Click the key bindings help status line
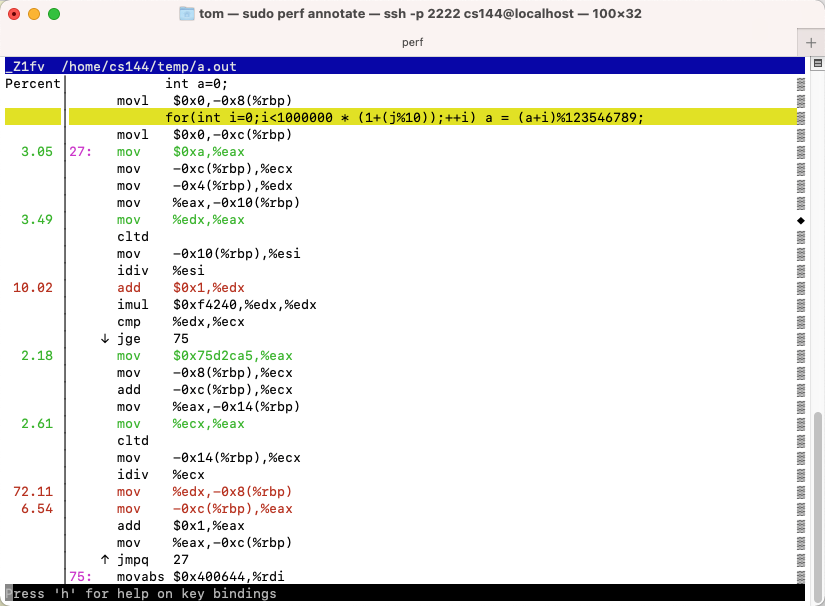The width and height of the screenshot is (825, 606). (405, 593)
